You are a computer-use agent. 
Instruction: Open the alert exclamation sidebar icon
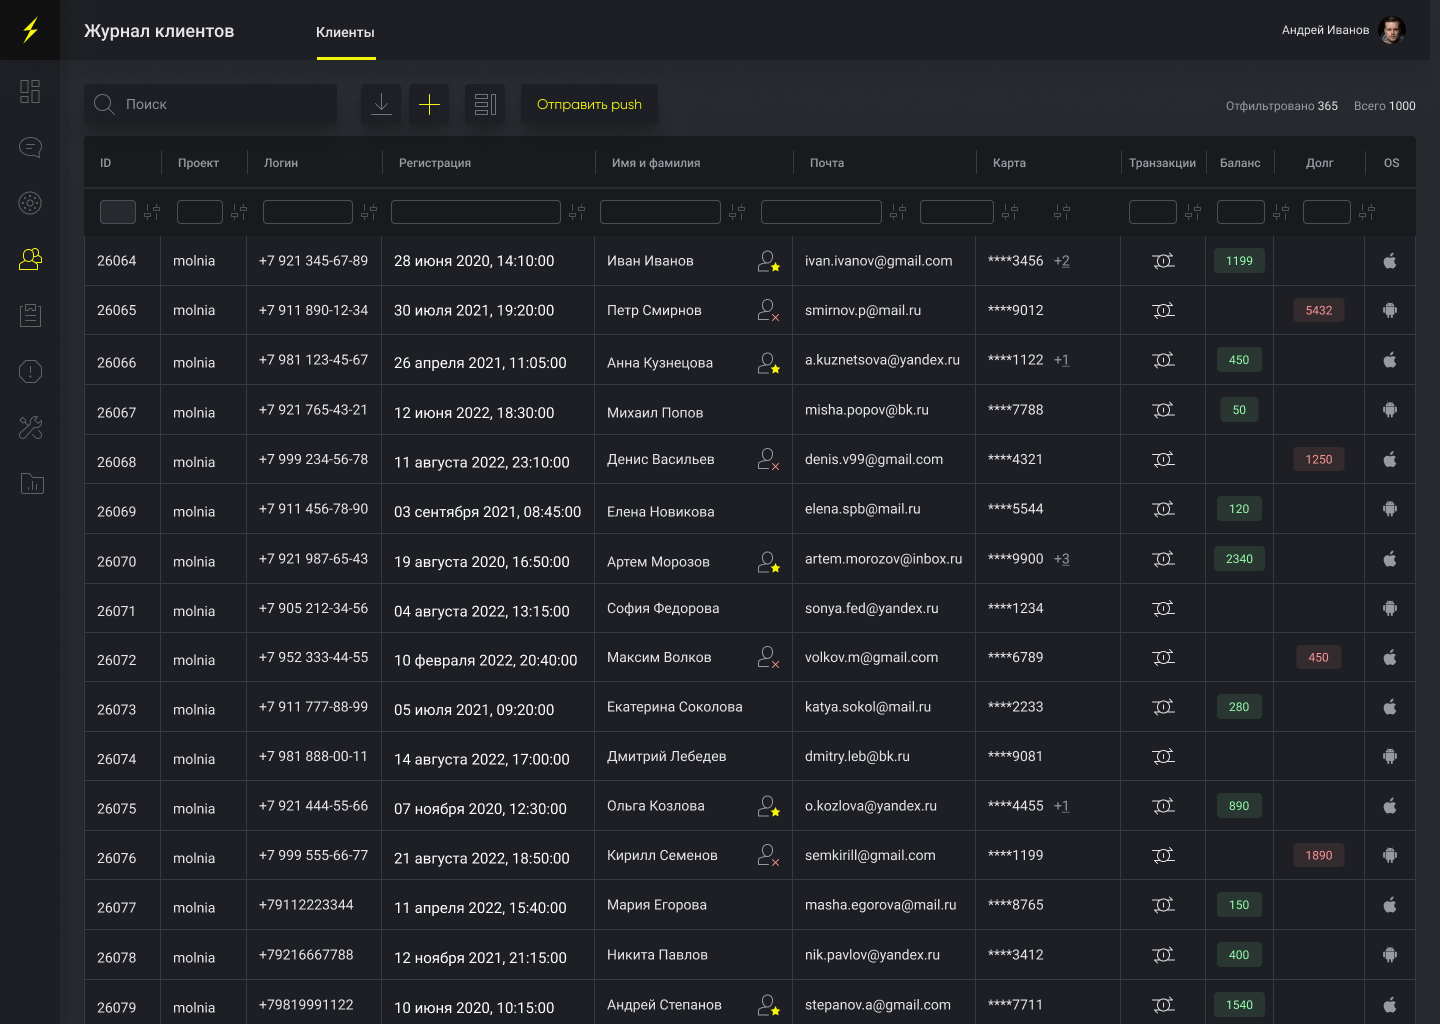tap(30, 371)
